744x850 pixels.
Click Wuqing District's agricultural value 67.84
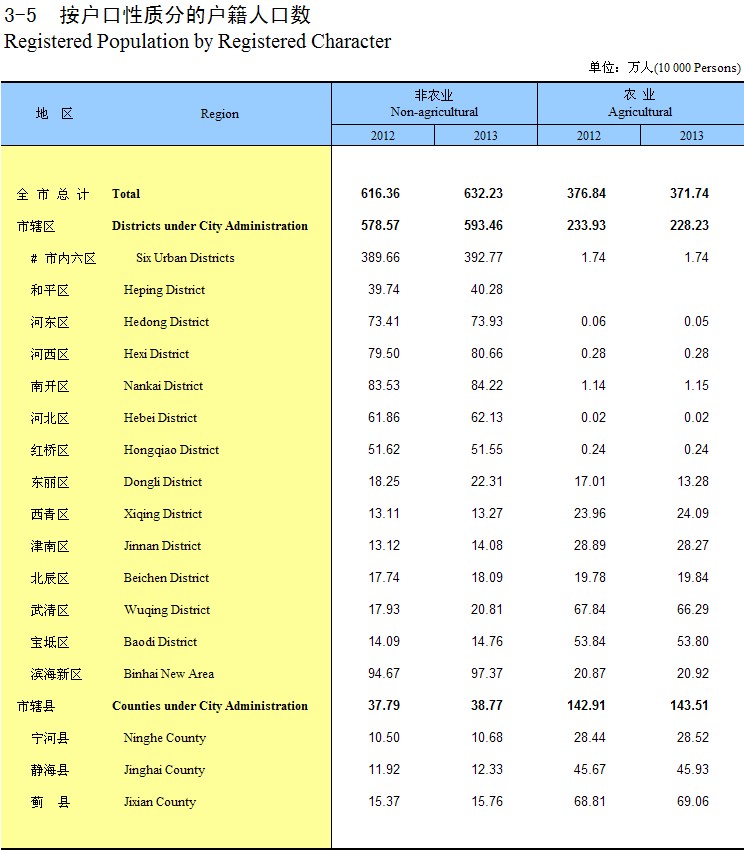pyautogui.click(x=586, y=610)
